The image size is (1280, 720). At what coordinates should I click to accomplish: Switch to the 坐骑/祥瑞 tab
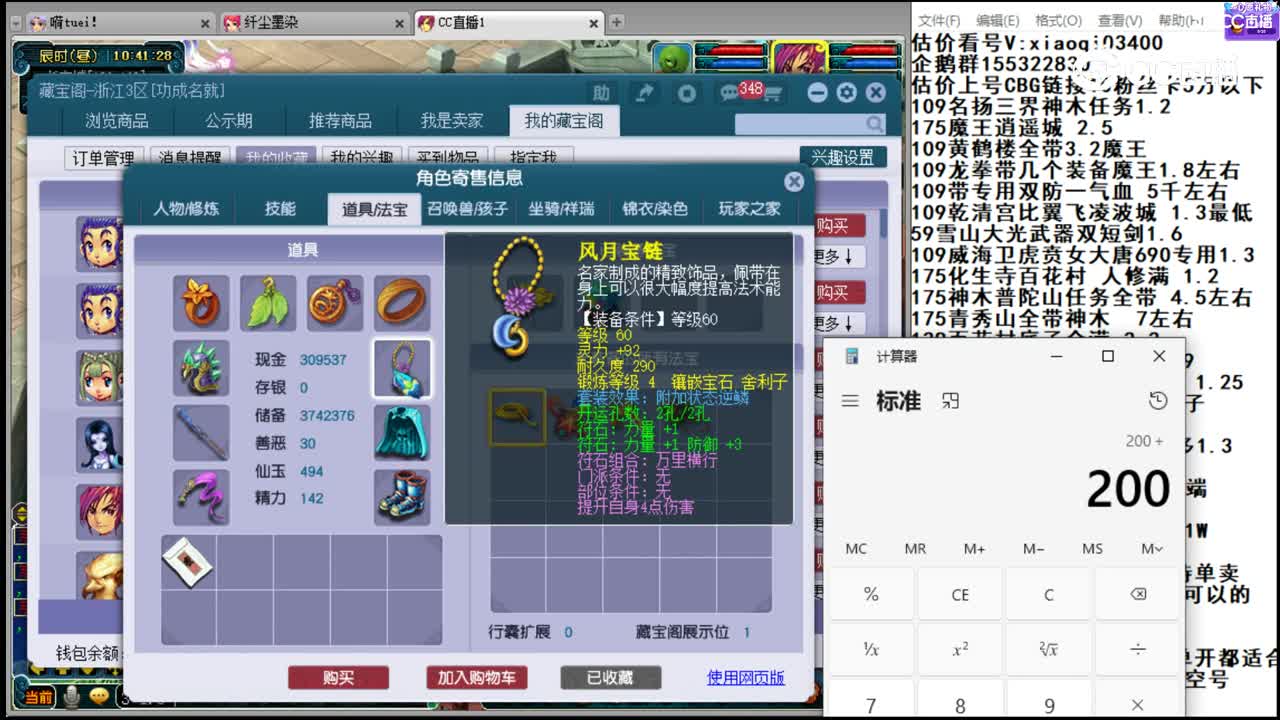click(561, 209)
